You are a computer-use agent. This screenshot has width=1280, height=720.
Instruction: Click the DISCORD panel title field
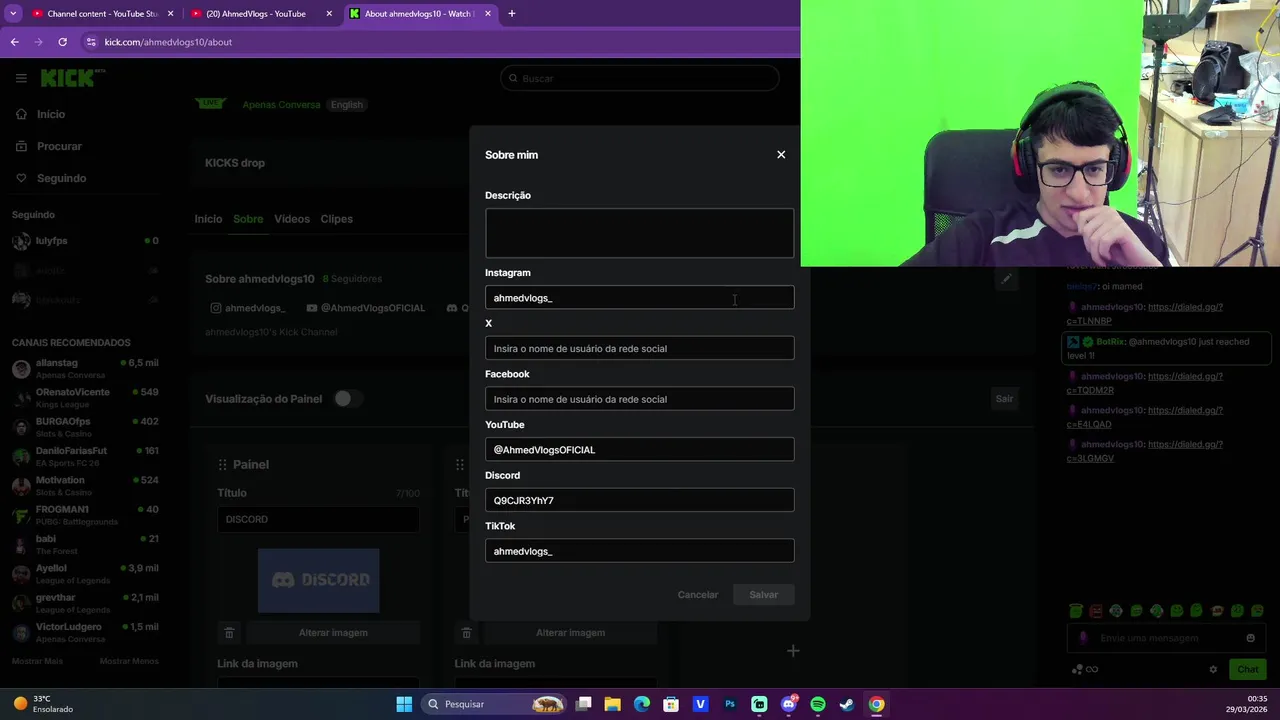click(x=318, y=519)
